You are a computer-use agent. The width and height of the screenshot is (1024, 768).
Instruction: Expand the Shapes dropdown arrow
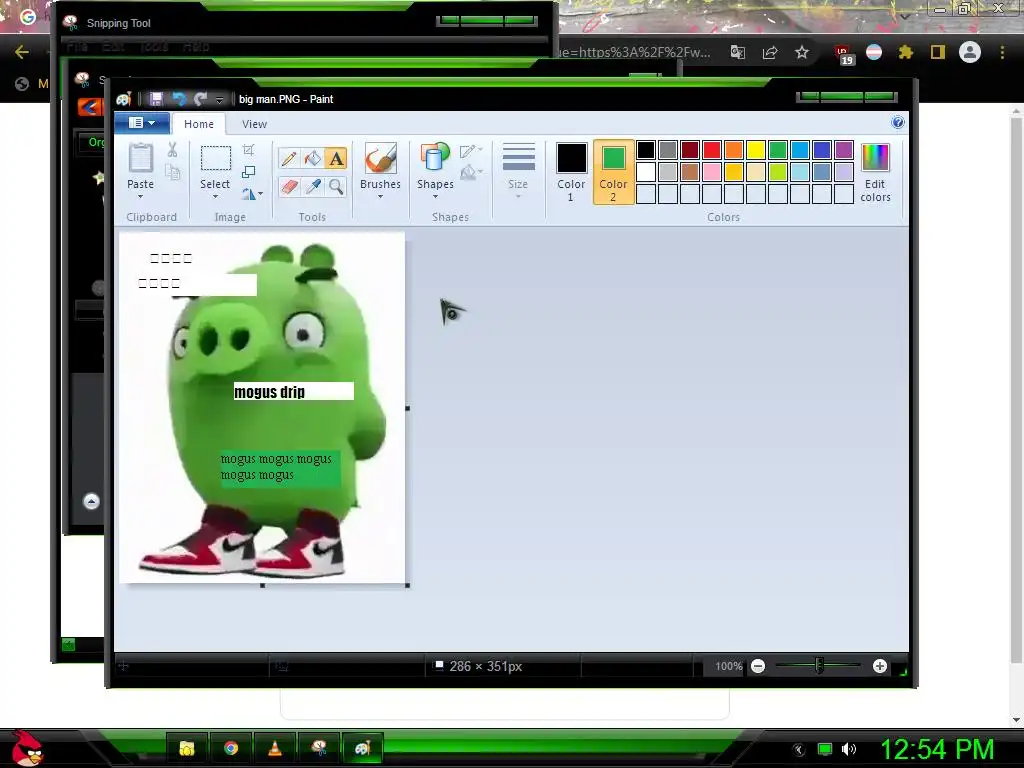[x=435, y=197]
